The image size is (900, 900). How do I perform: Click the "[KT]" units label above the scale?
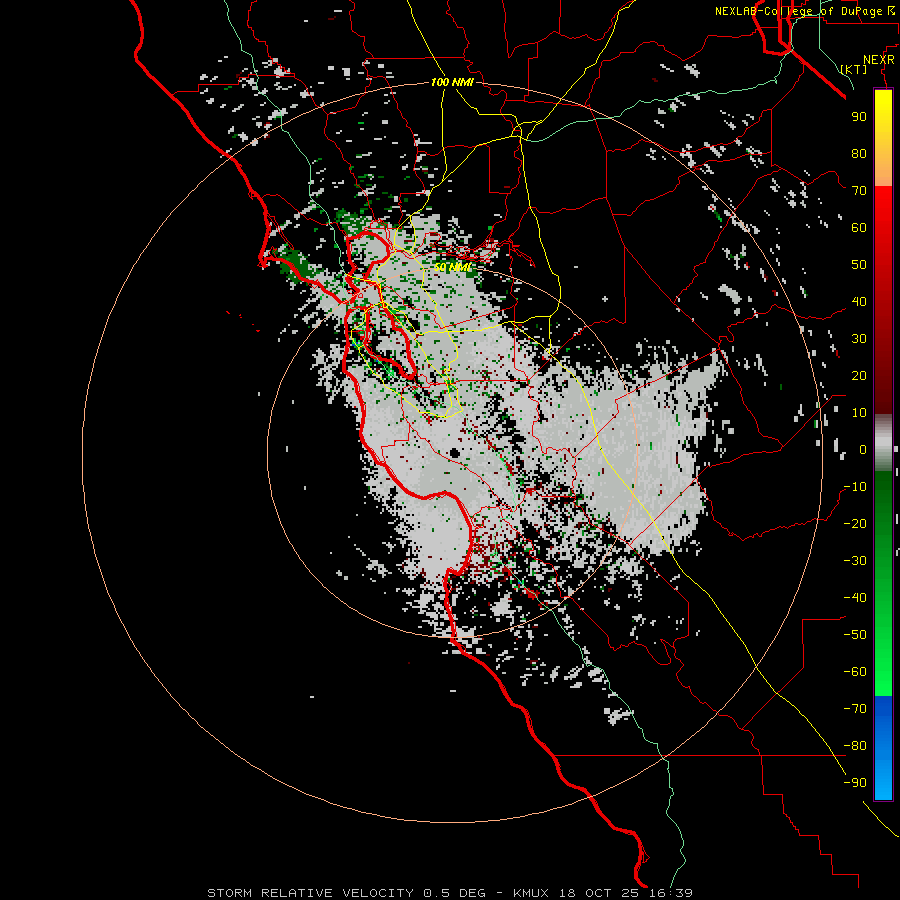pos(854,69)
